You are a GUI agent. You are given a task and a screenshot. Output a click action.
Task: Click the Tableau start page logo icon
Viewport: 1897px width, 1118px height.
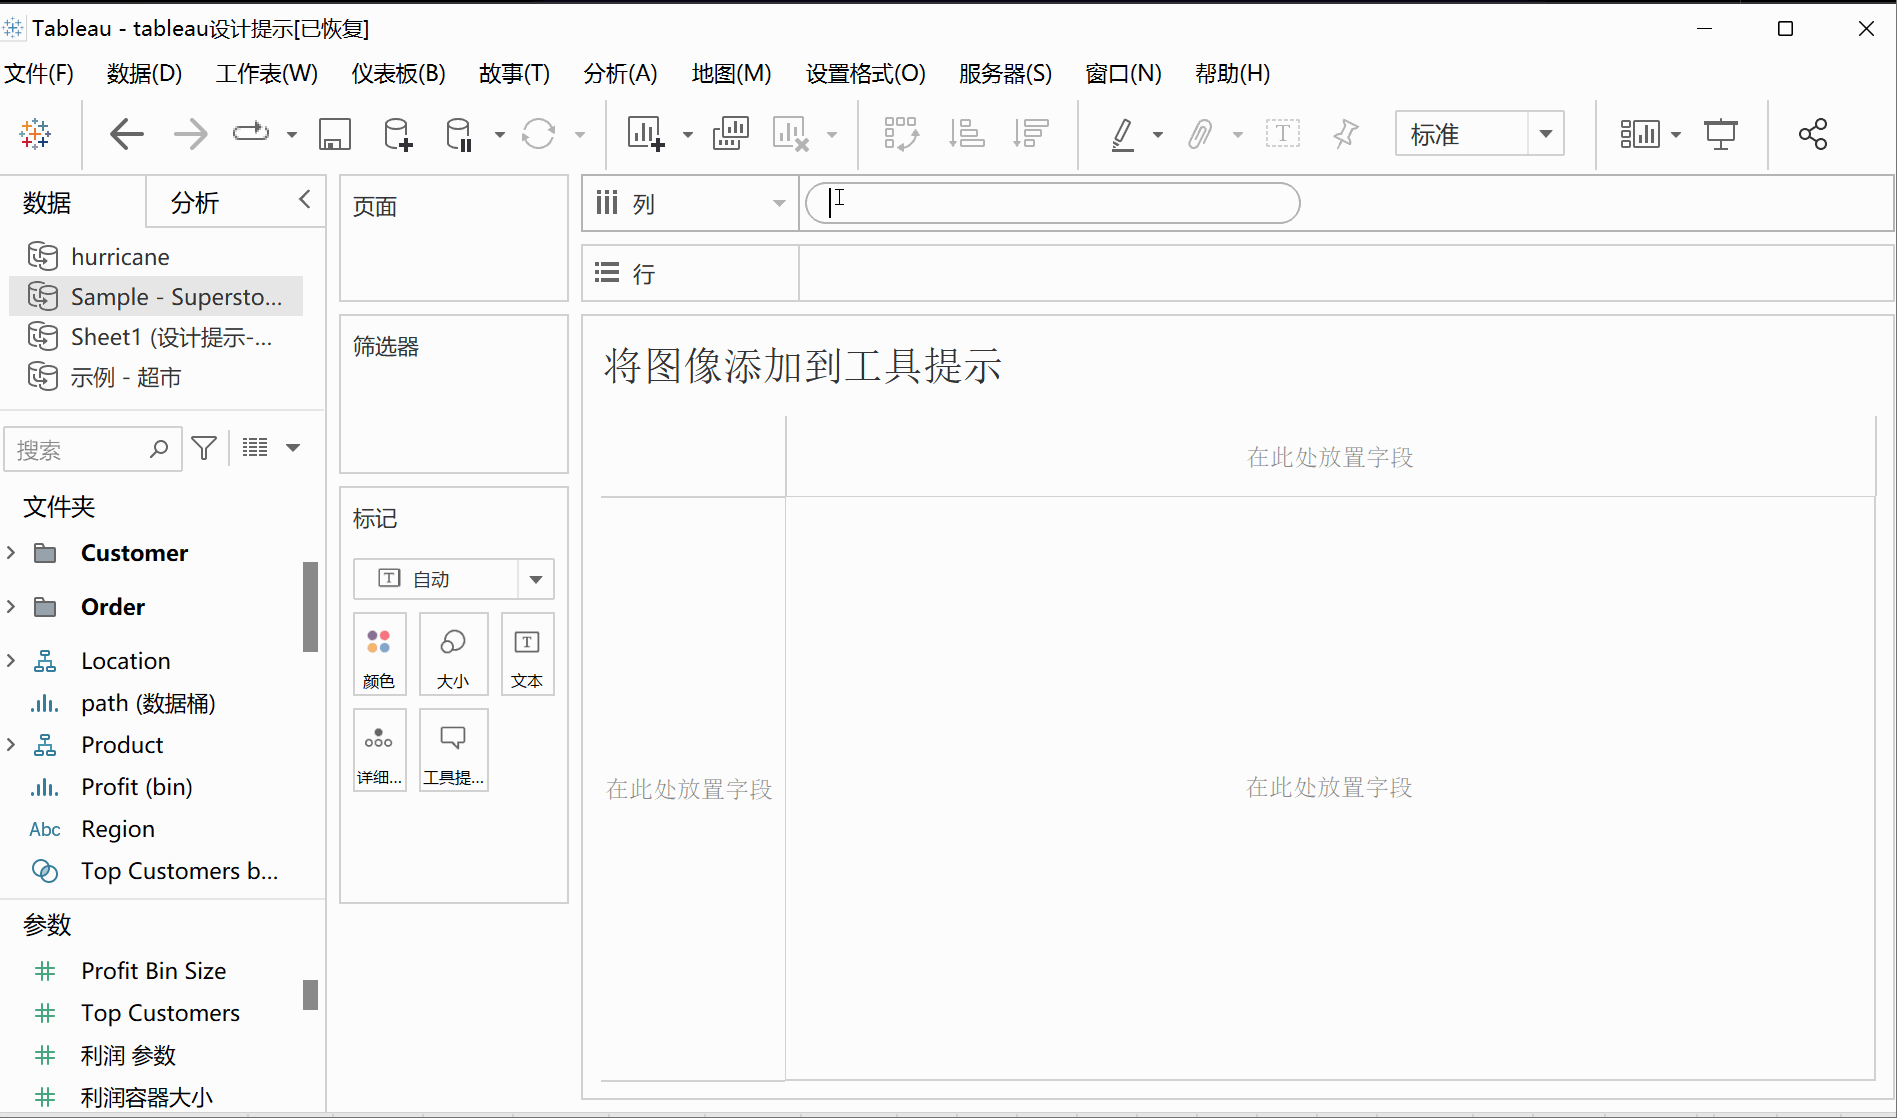point(35,133)
